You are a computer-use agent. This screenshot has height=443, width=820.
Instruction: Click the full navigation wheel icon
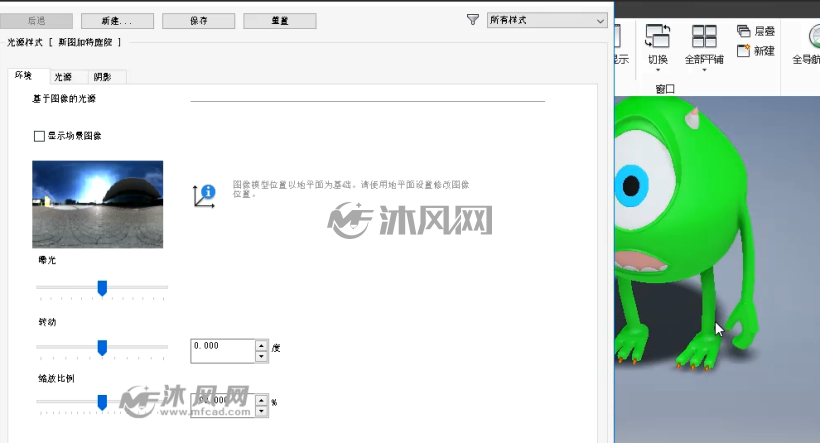tap(814, 37)
